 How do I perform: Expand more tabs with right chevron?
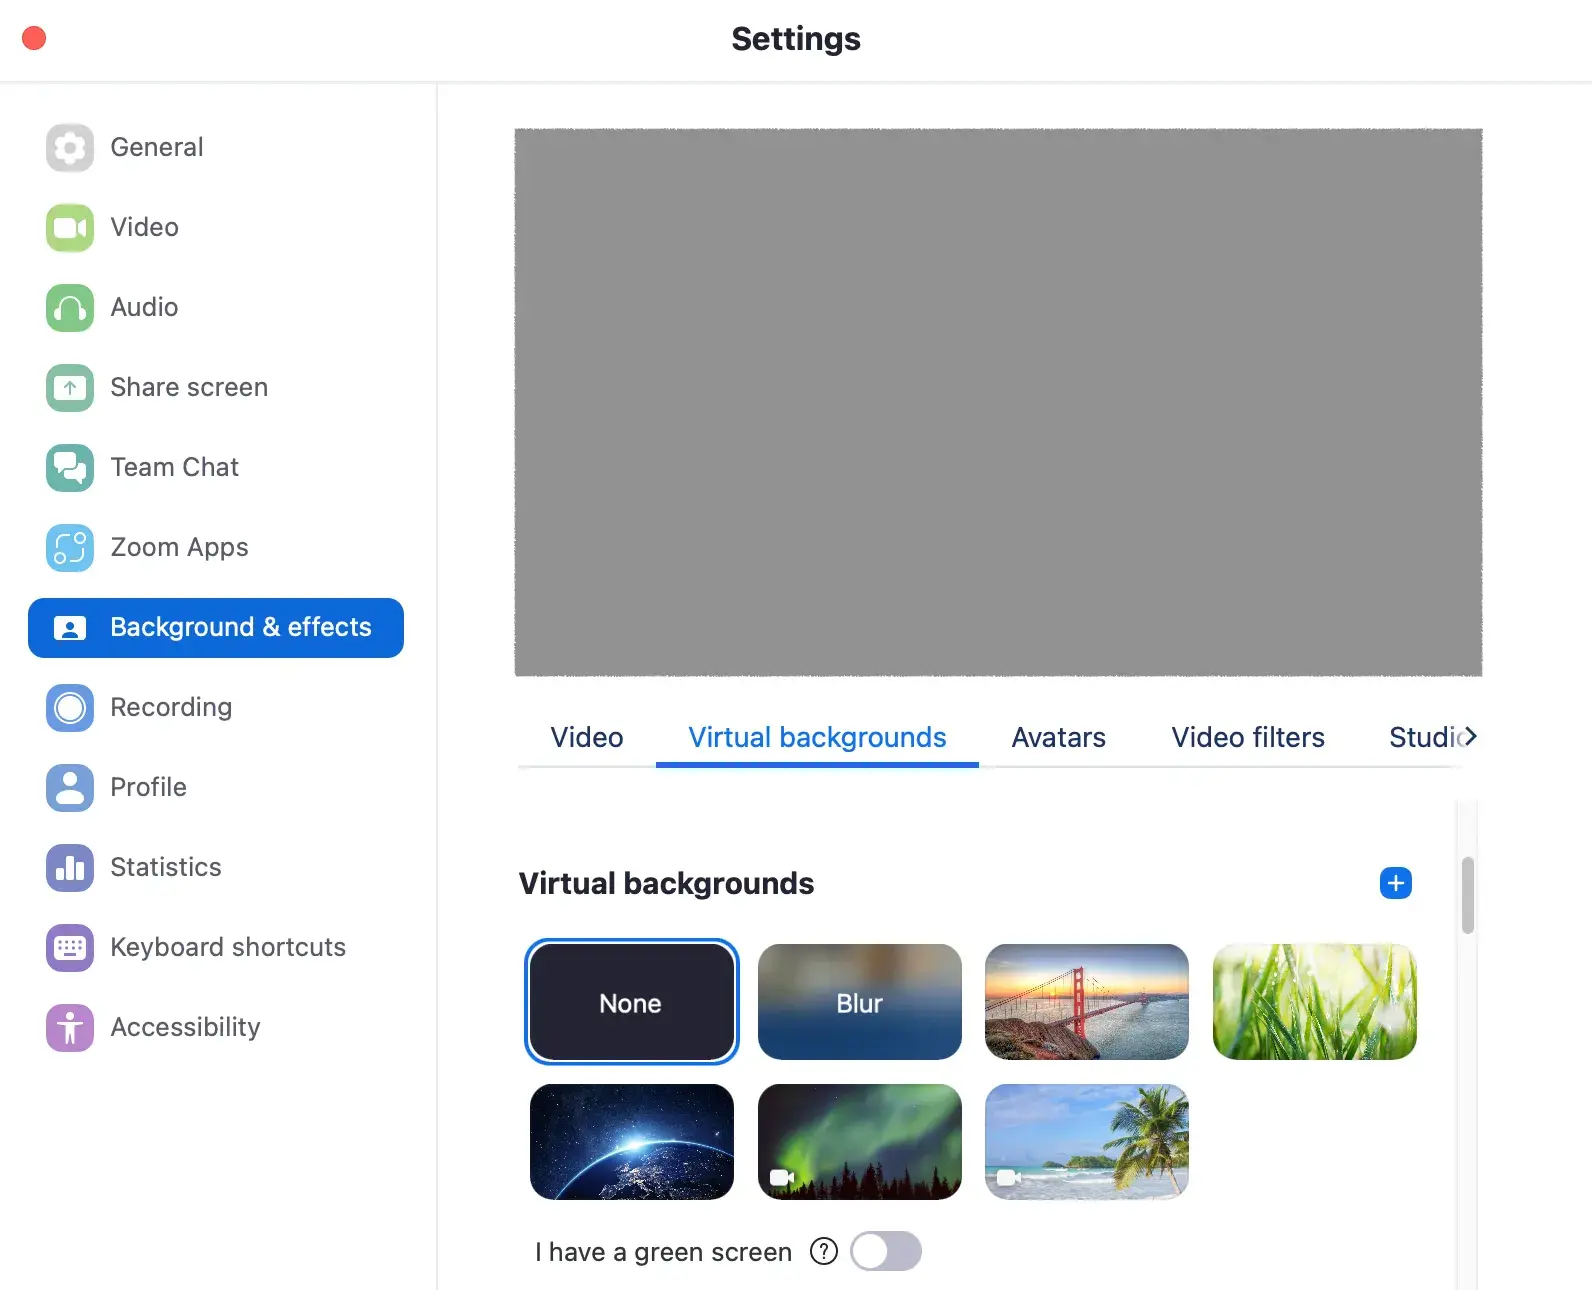point(1470,737)
